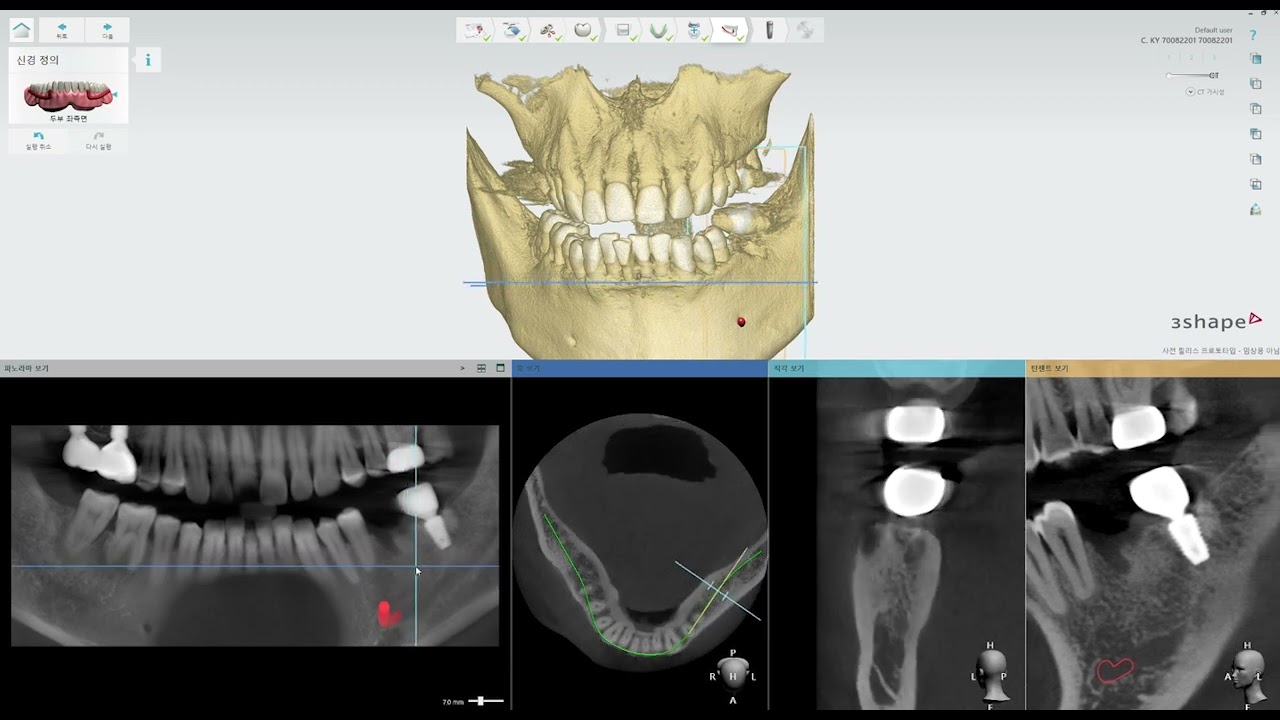The height and width of the screenshot is (720, 1280).
Task: Open the first workflow step with red document icon
Action: click(x=474, y=30)
